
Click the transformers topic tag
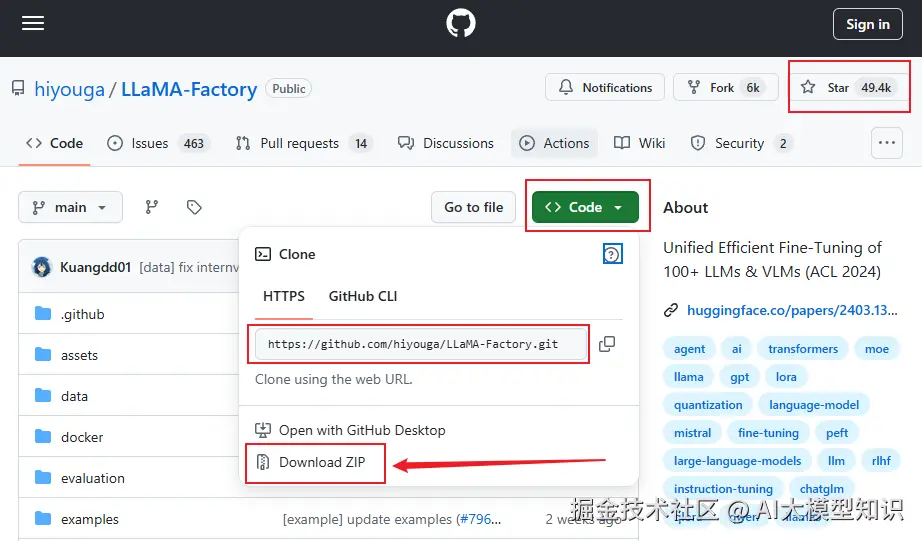803,349
